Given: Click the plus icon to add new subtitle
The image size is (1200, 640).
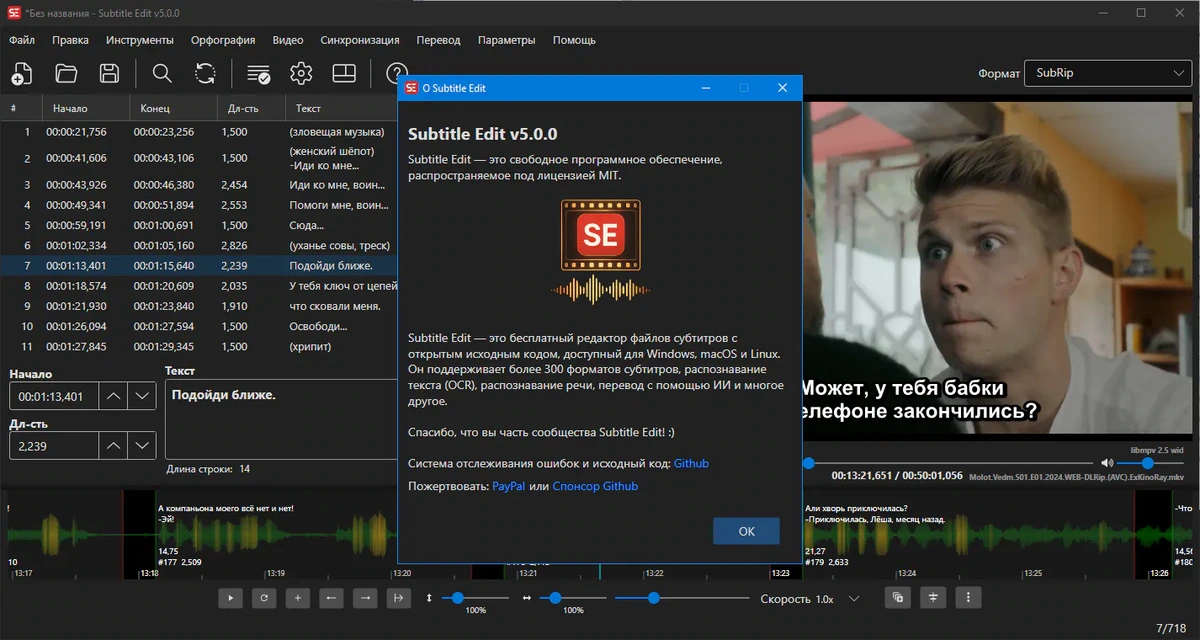Looking at the screenshot, I should tap(297, 598).
